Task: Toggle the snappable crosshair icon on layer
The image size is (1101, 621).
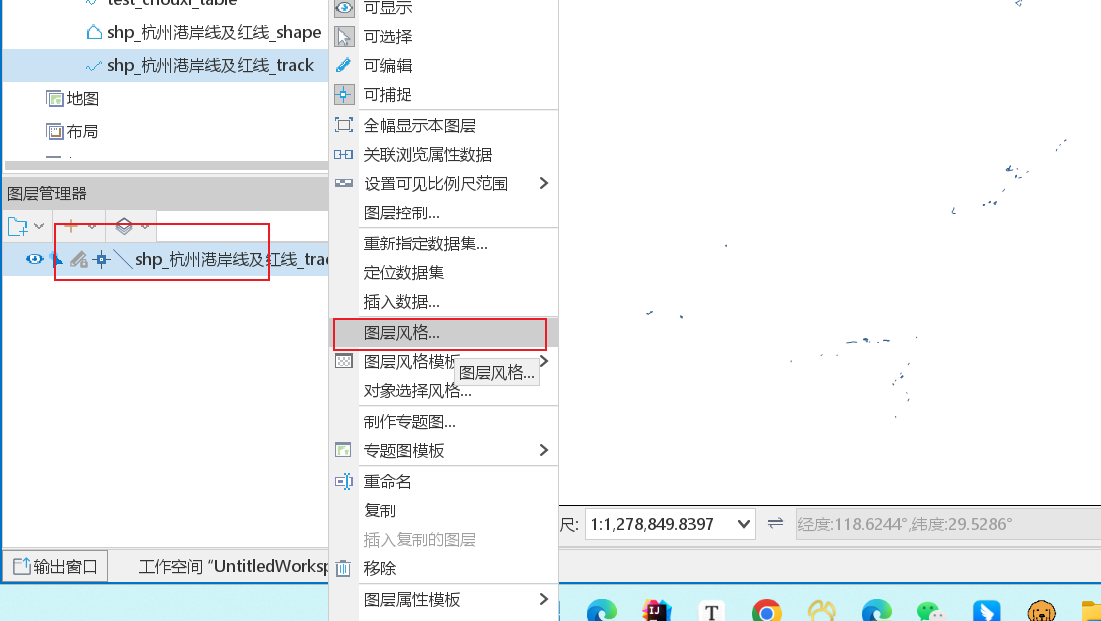Action: (x=102, y=260)
